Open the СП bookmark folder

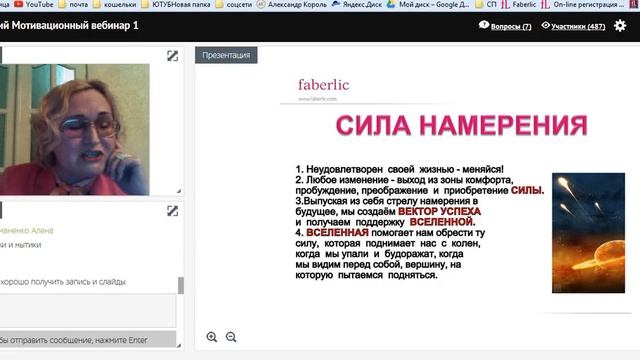tap(486, 4)
